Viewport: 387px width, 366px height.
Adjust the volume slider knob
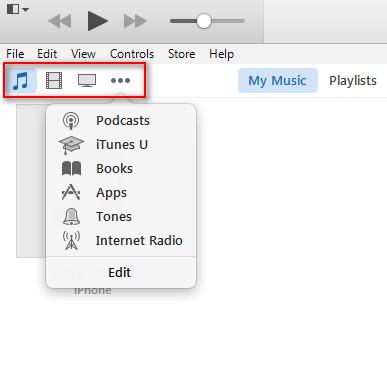tap(204, 21)
